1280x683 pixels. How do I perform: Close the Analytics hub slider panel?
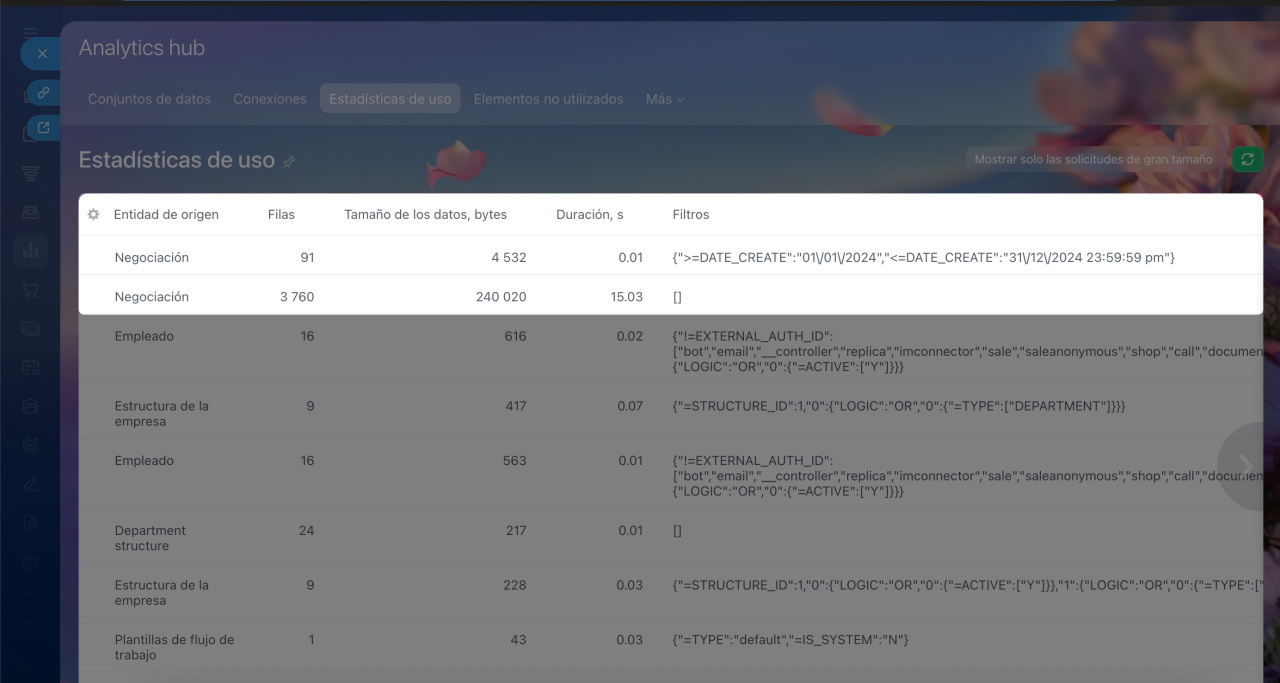[x=42, y=53]
